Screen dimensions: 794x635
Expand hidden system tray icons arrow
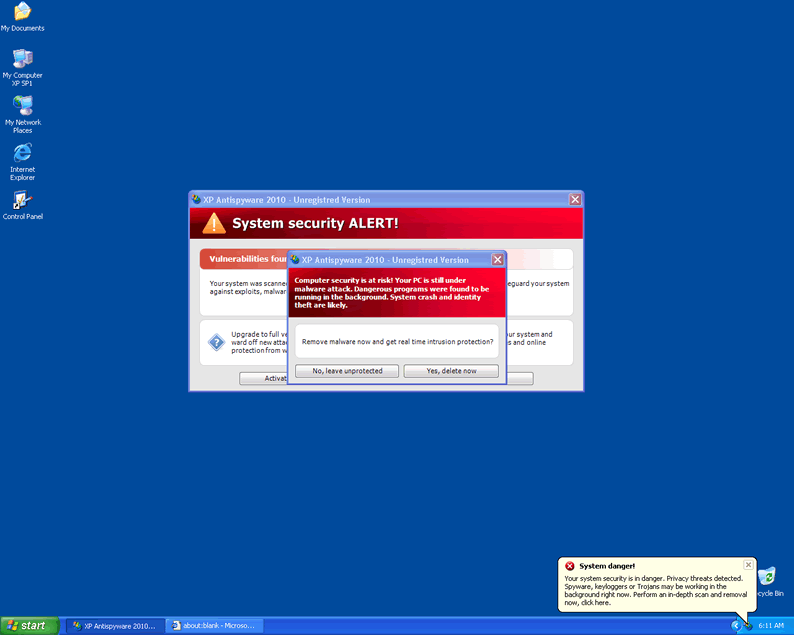point(735,625)
